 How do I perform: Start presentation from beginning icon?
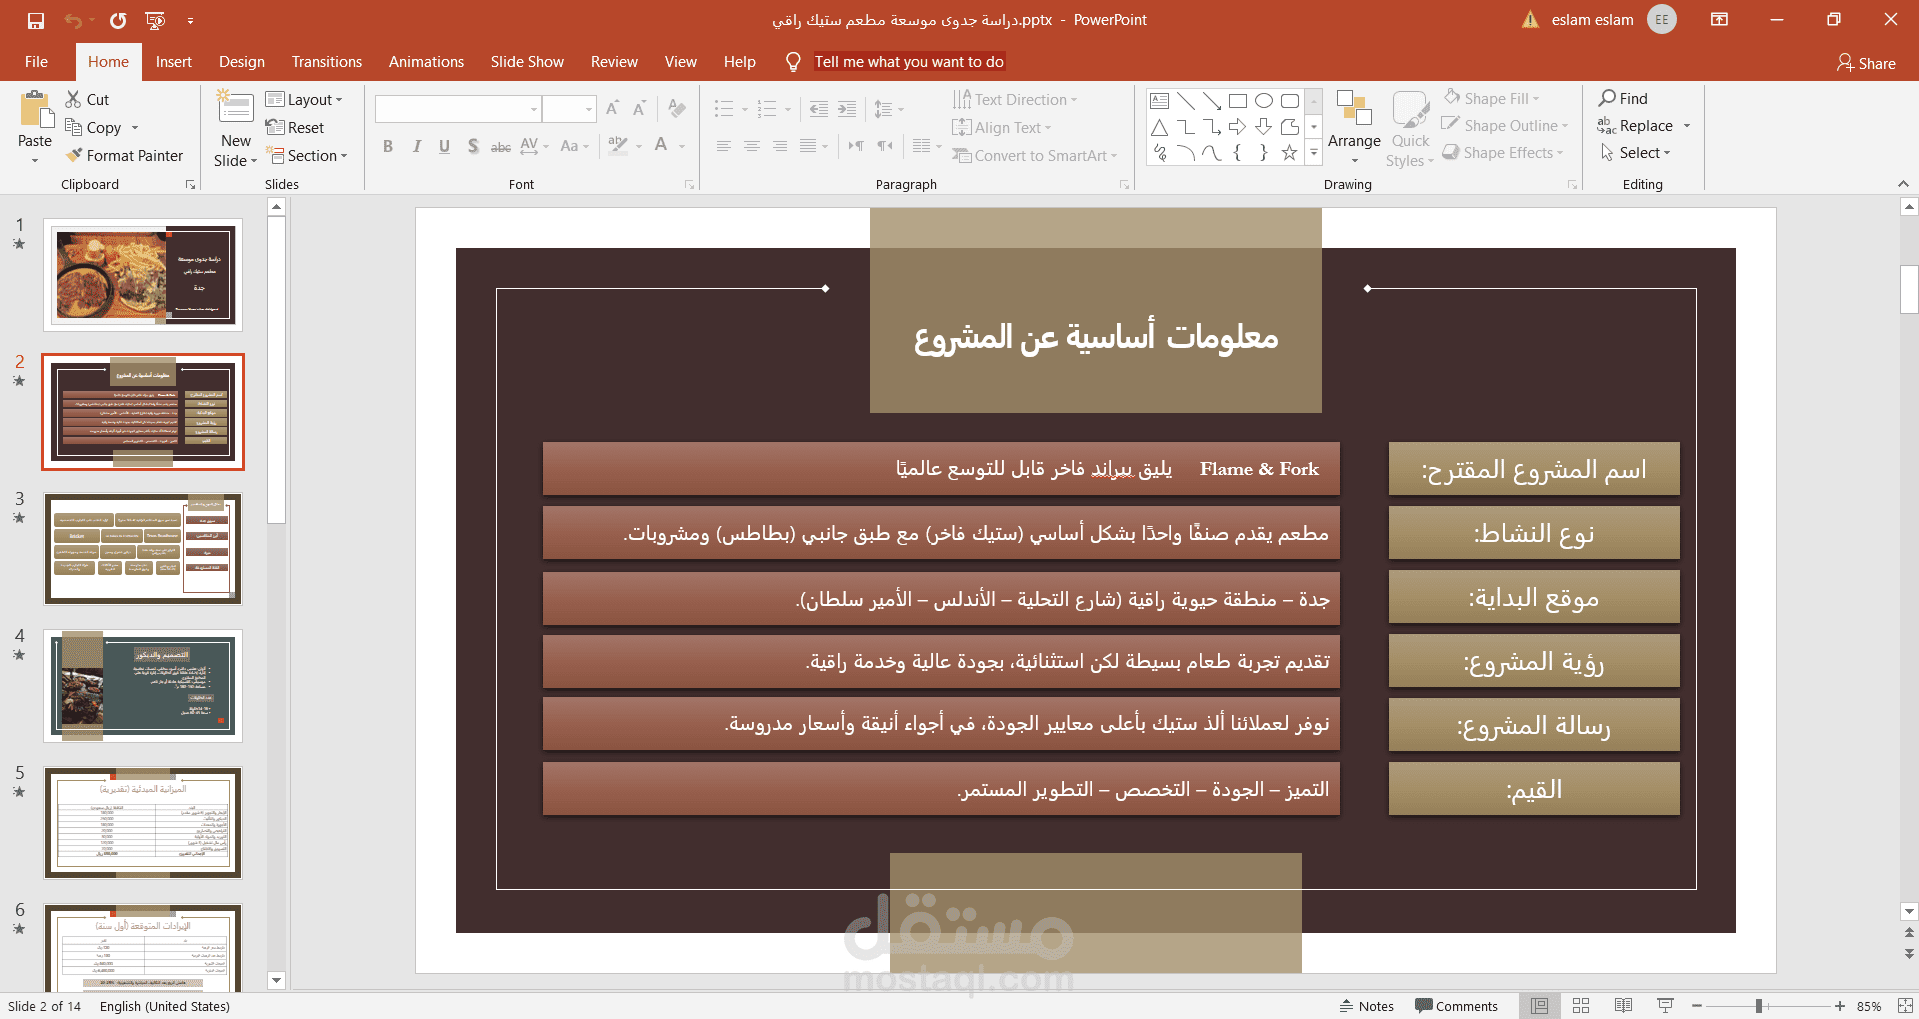click(x=155, y=20)
